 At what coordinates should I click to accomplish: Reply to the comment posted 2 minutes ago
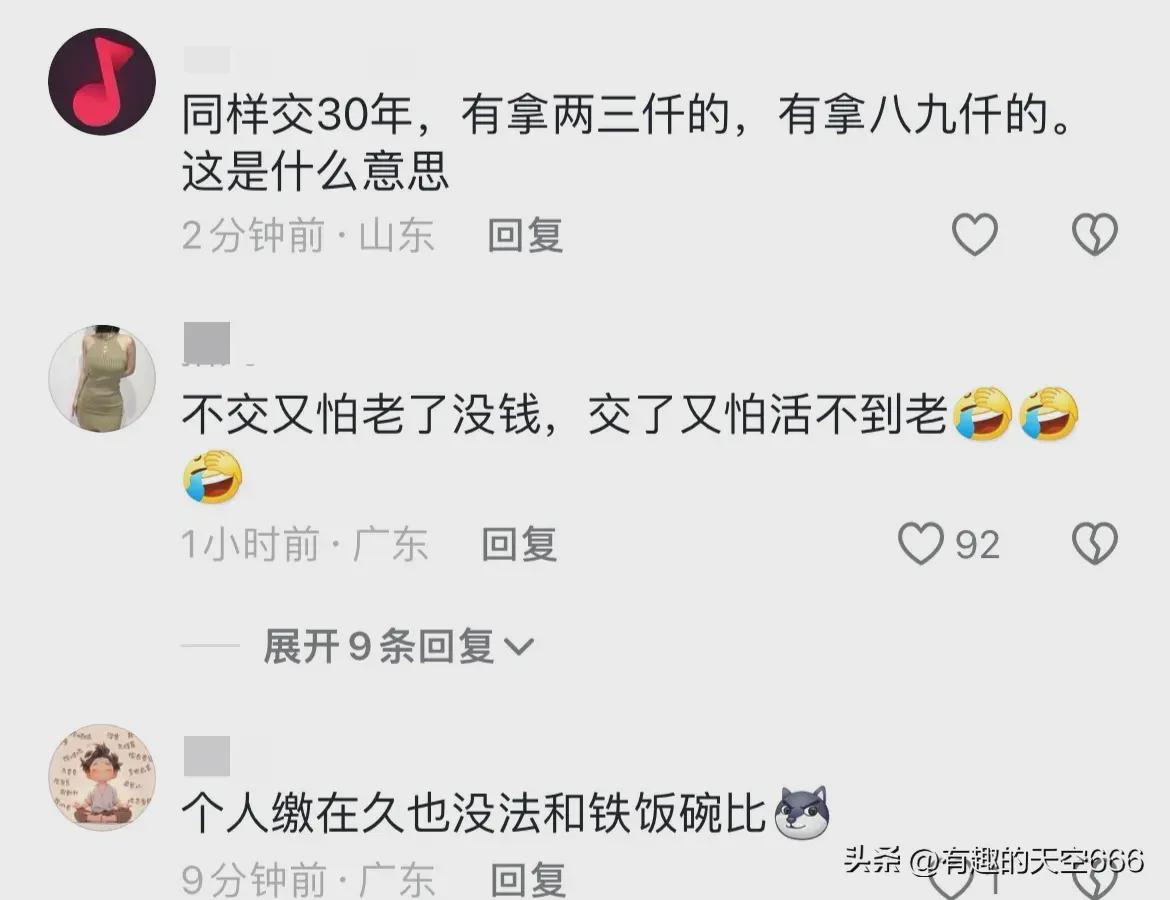(525, 235)
